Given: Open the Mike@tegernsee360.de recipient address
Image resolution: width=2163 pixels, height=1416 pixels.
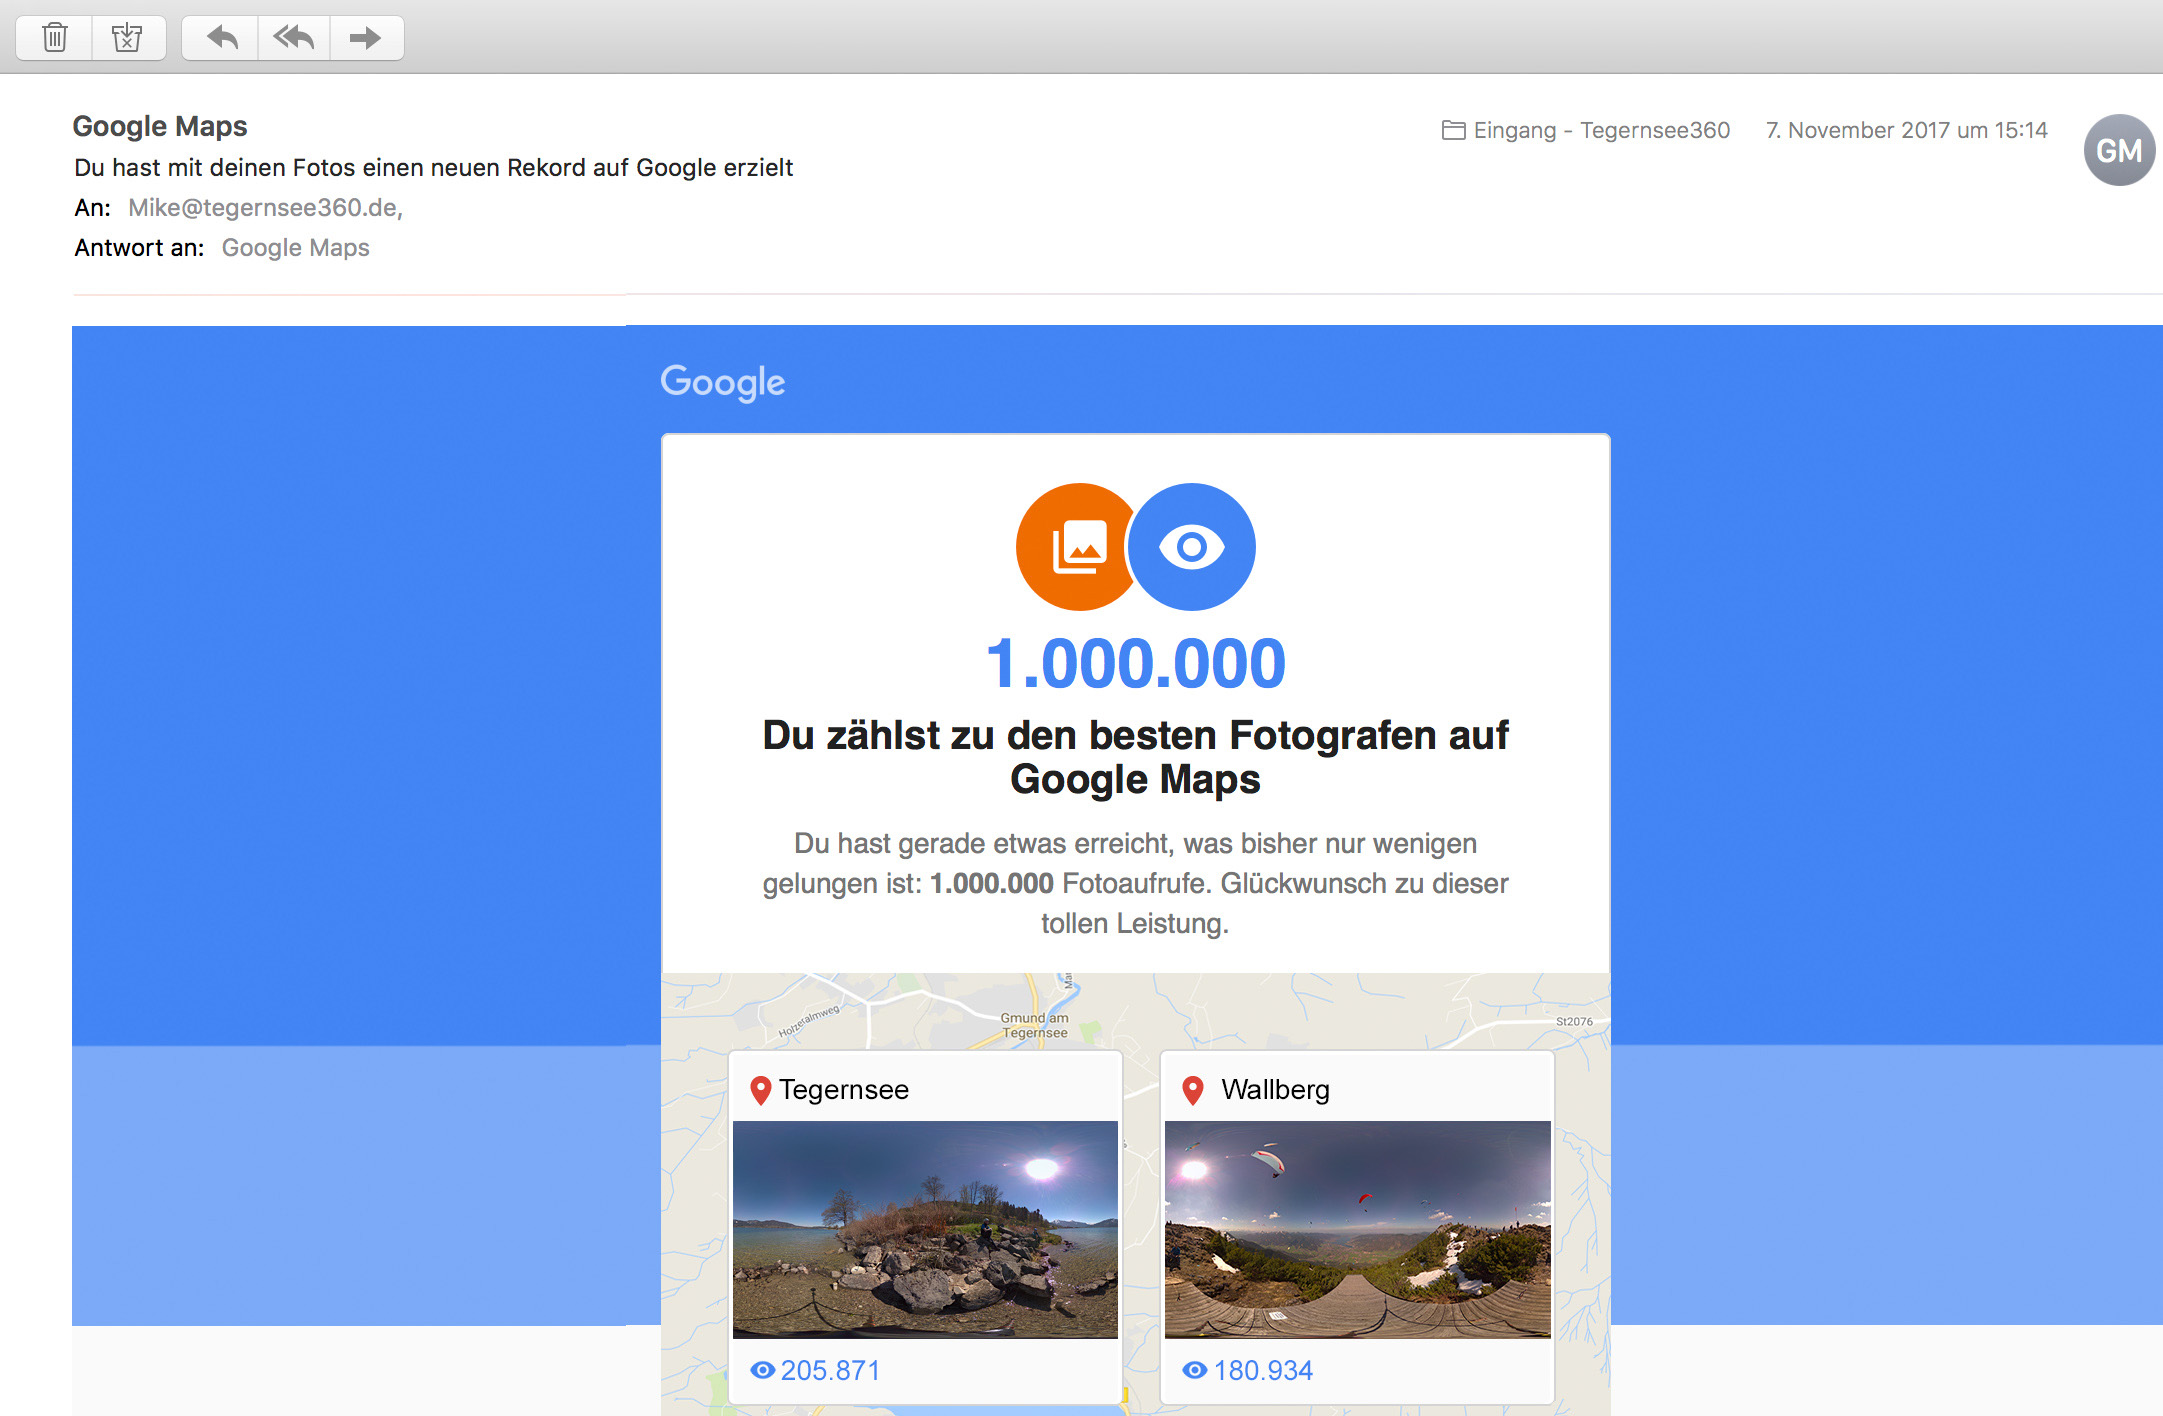Looking at the screenshot, I should tap(264, 207).
